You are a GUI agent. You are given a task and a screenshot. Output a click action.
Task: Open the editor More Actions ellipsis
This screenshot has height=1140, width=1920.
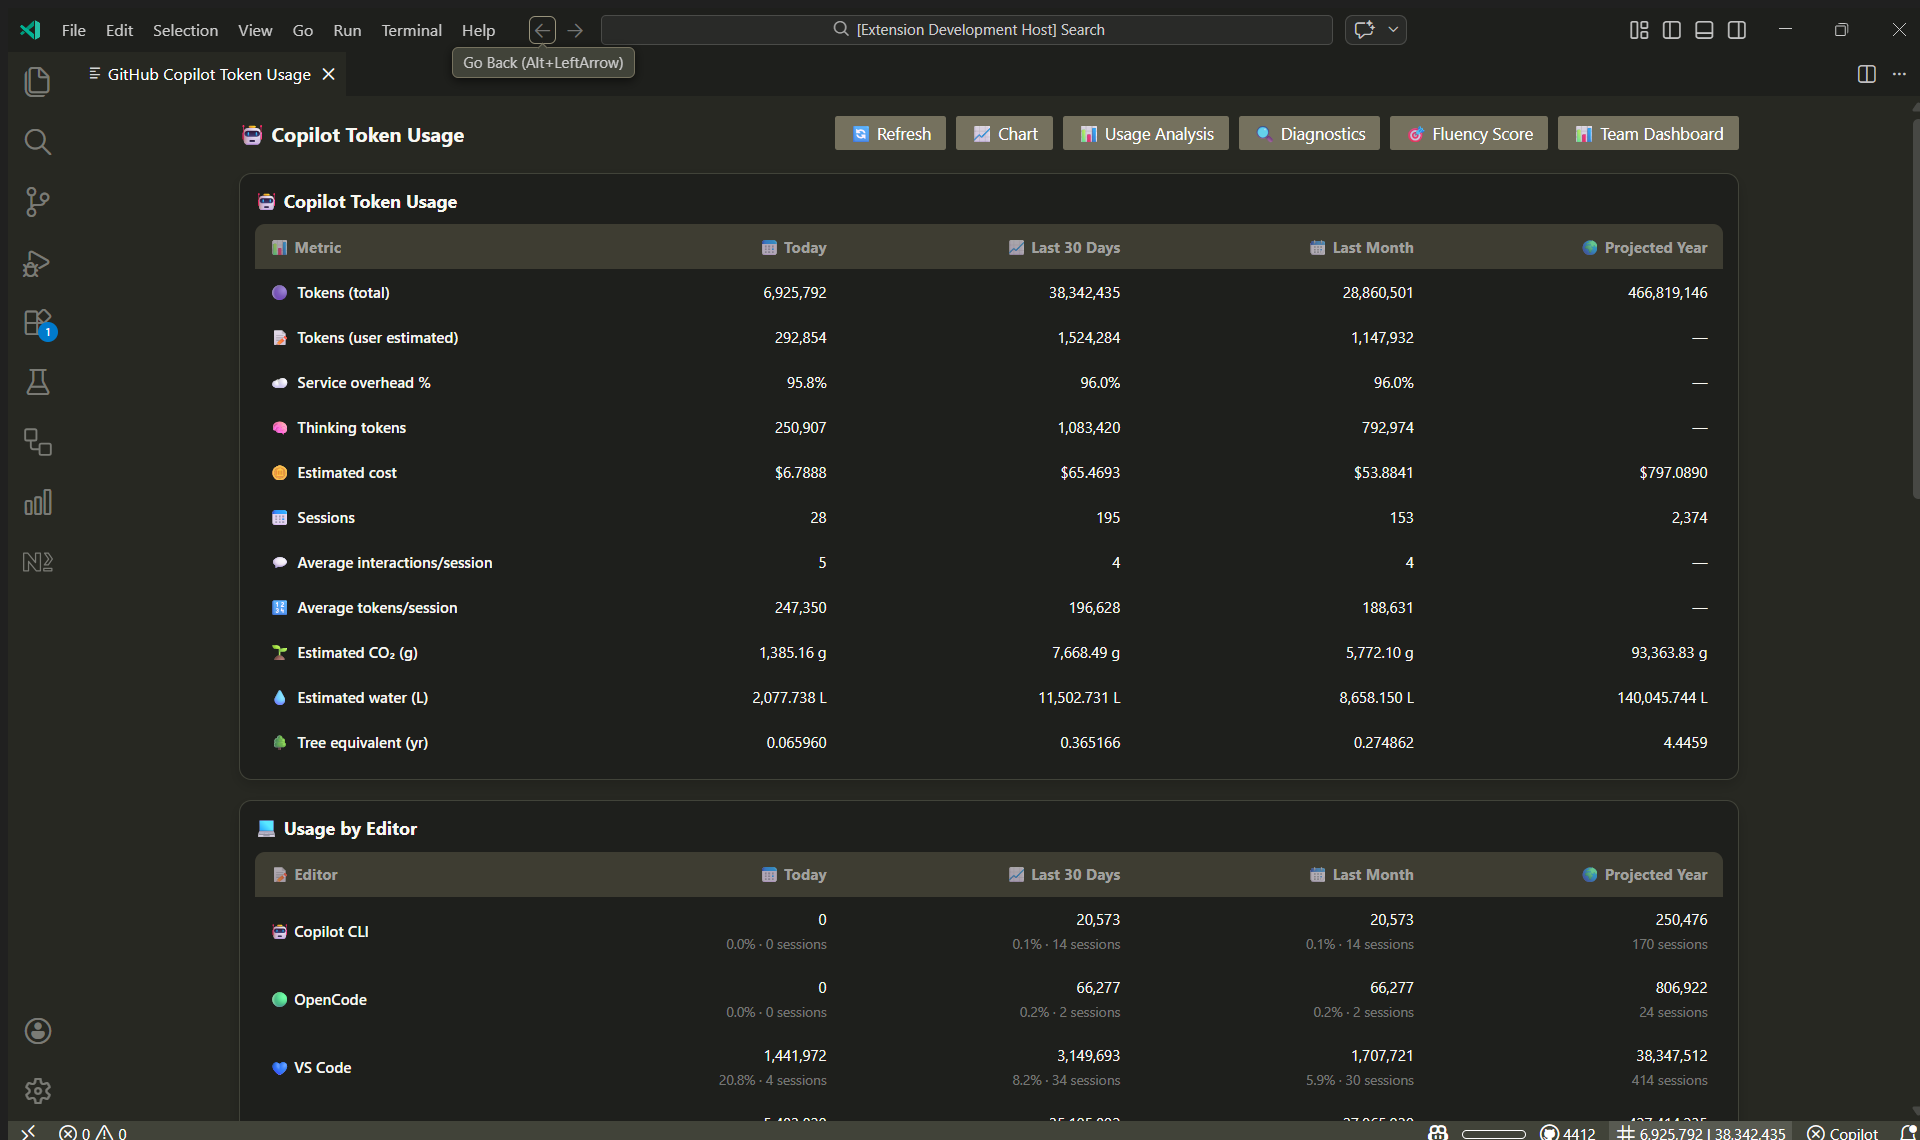pos(1899,74)
